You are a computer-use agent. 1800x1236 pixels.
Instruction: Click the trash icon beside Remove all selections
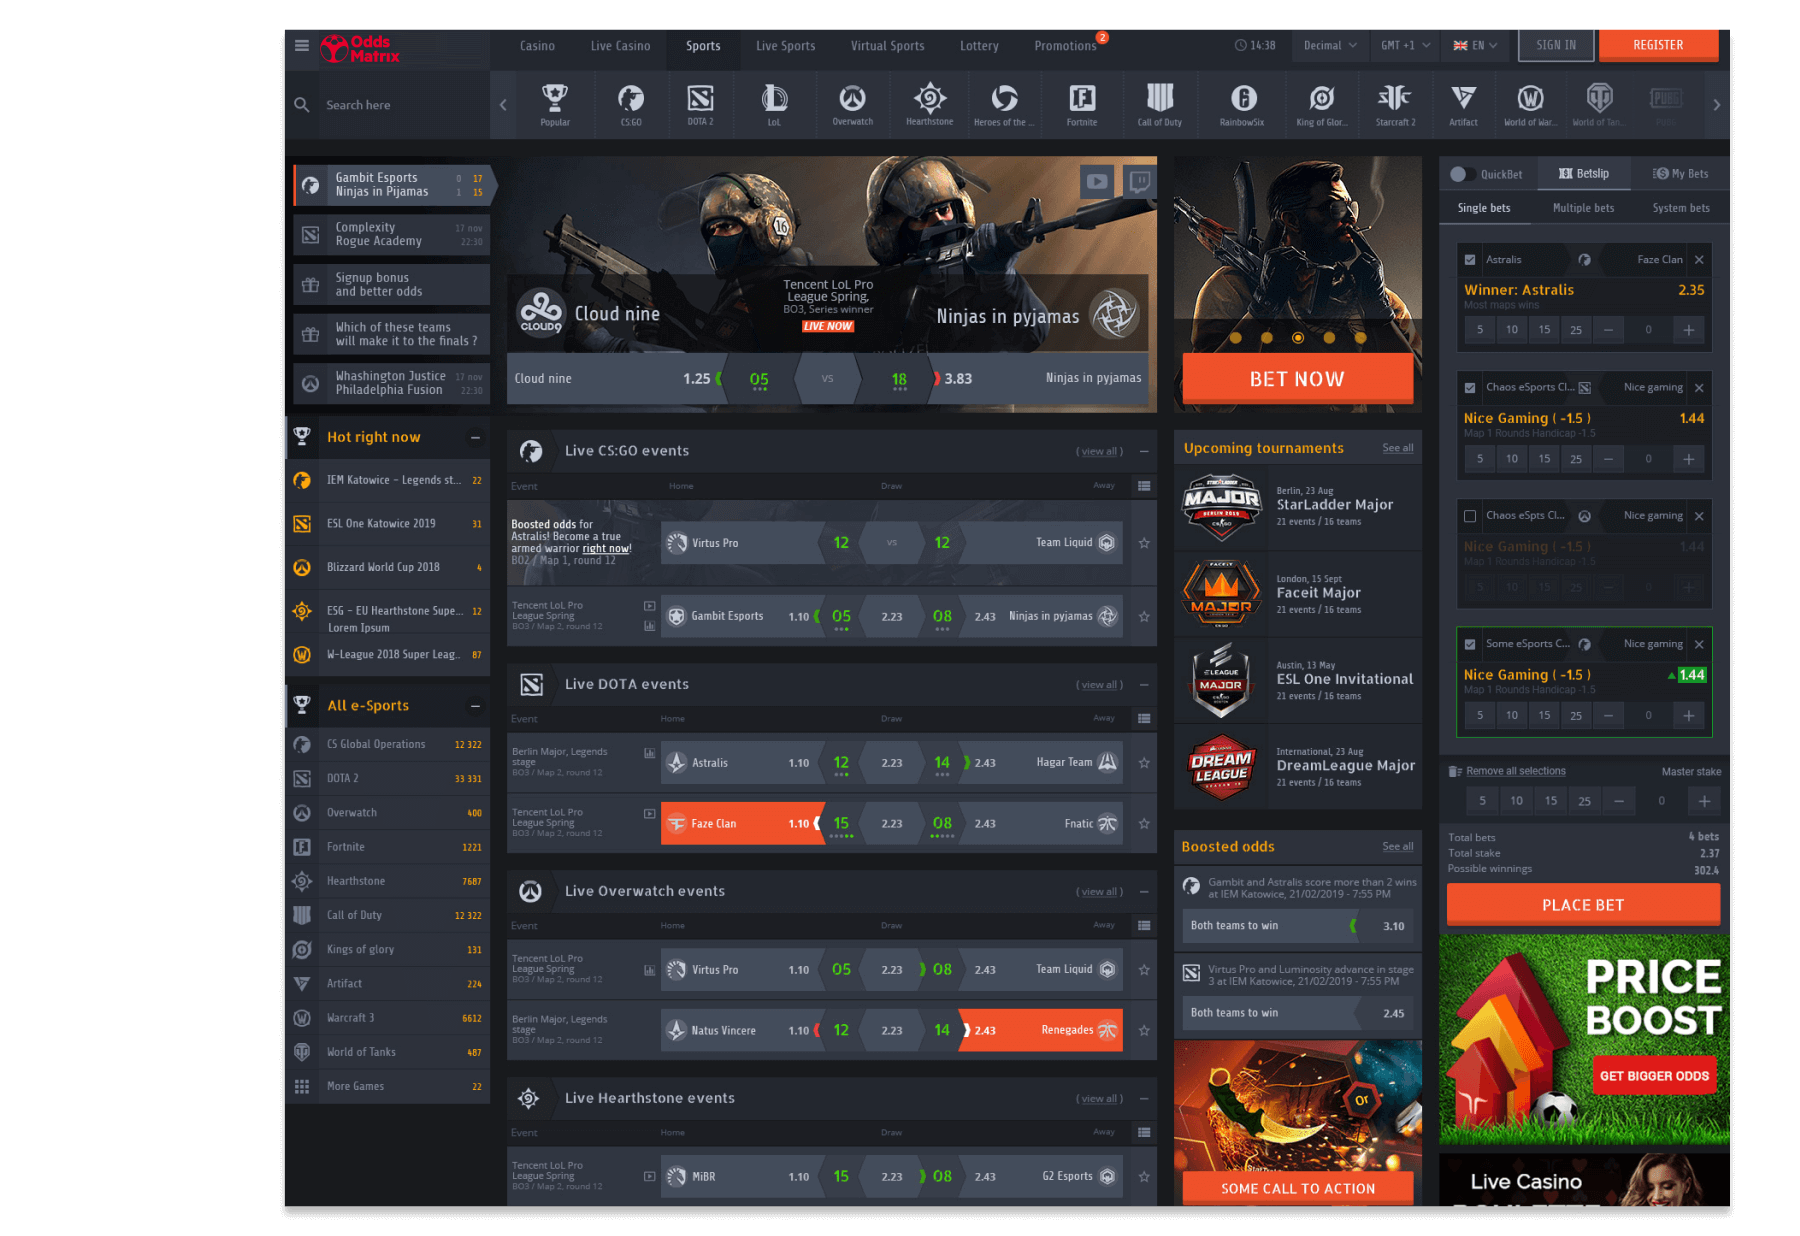(1455, 771)
